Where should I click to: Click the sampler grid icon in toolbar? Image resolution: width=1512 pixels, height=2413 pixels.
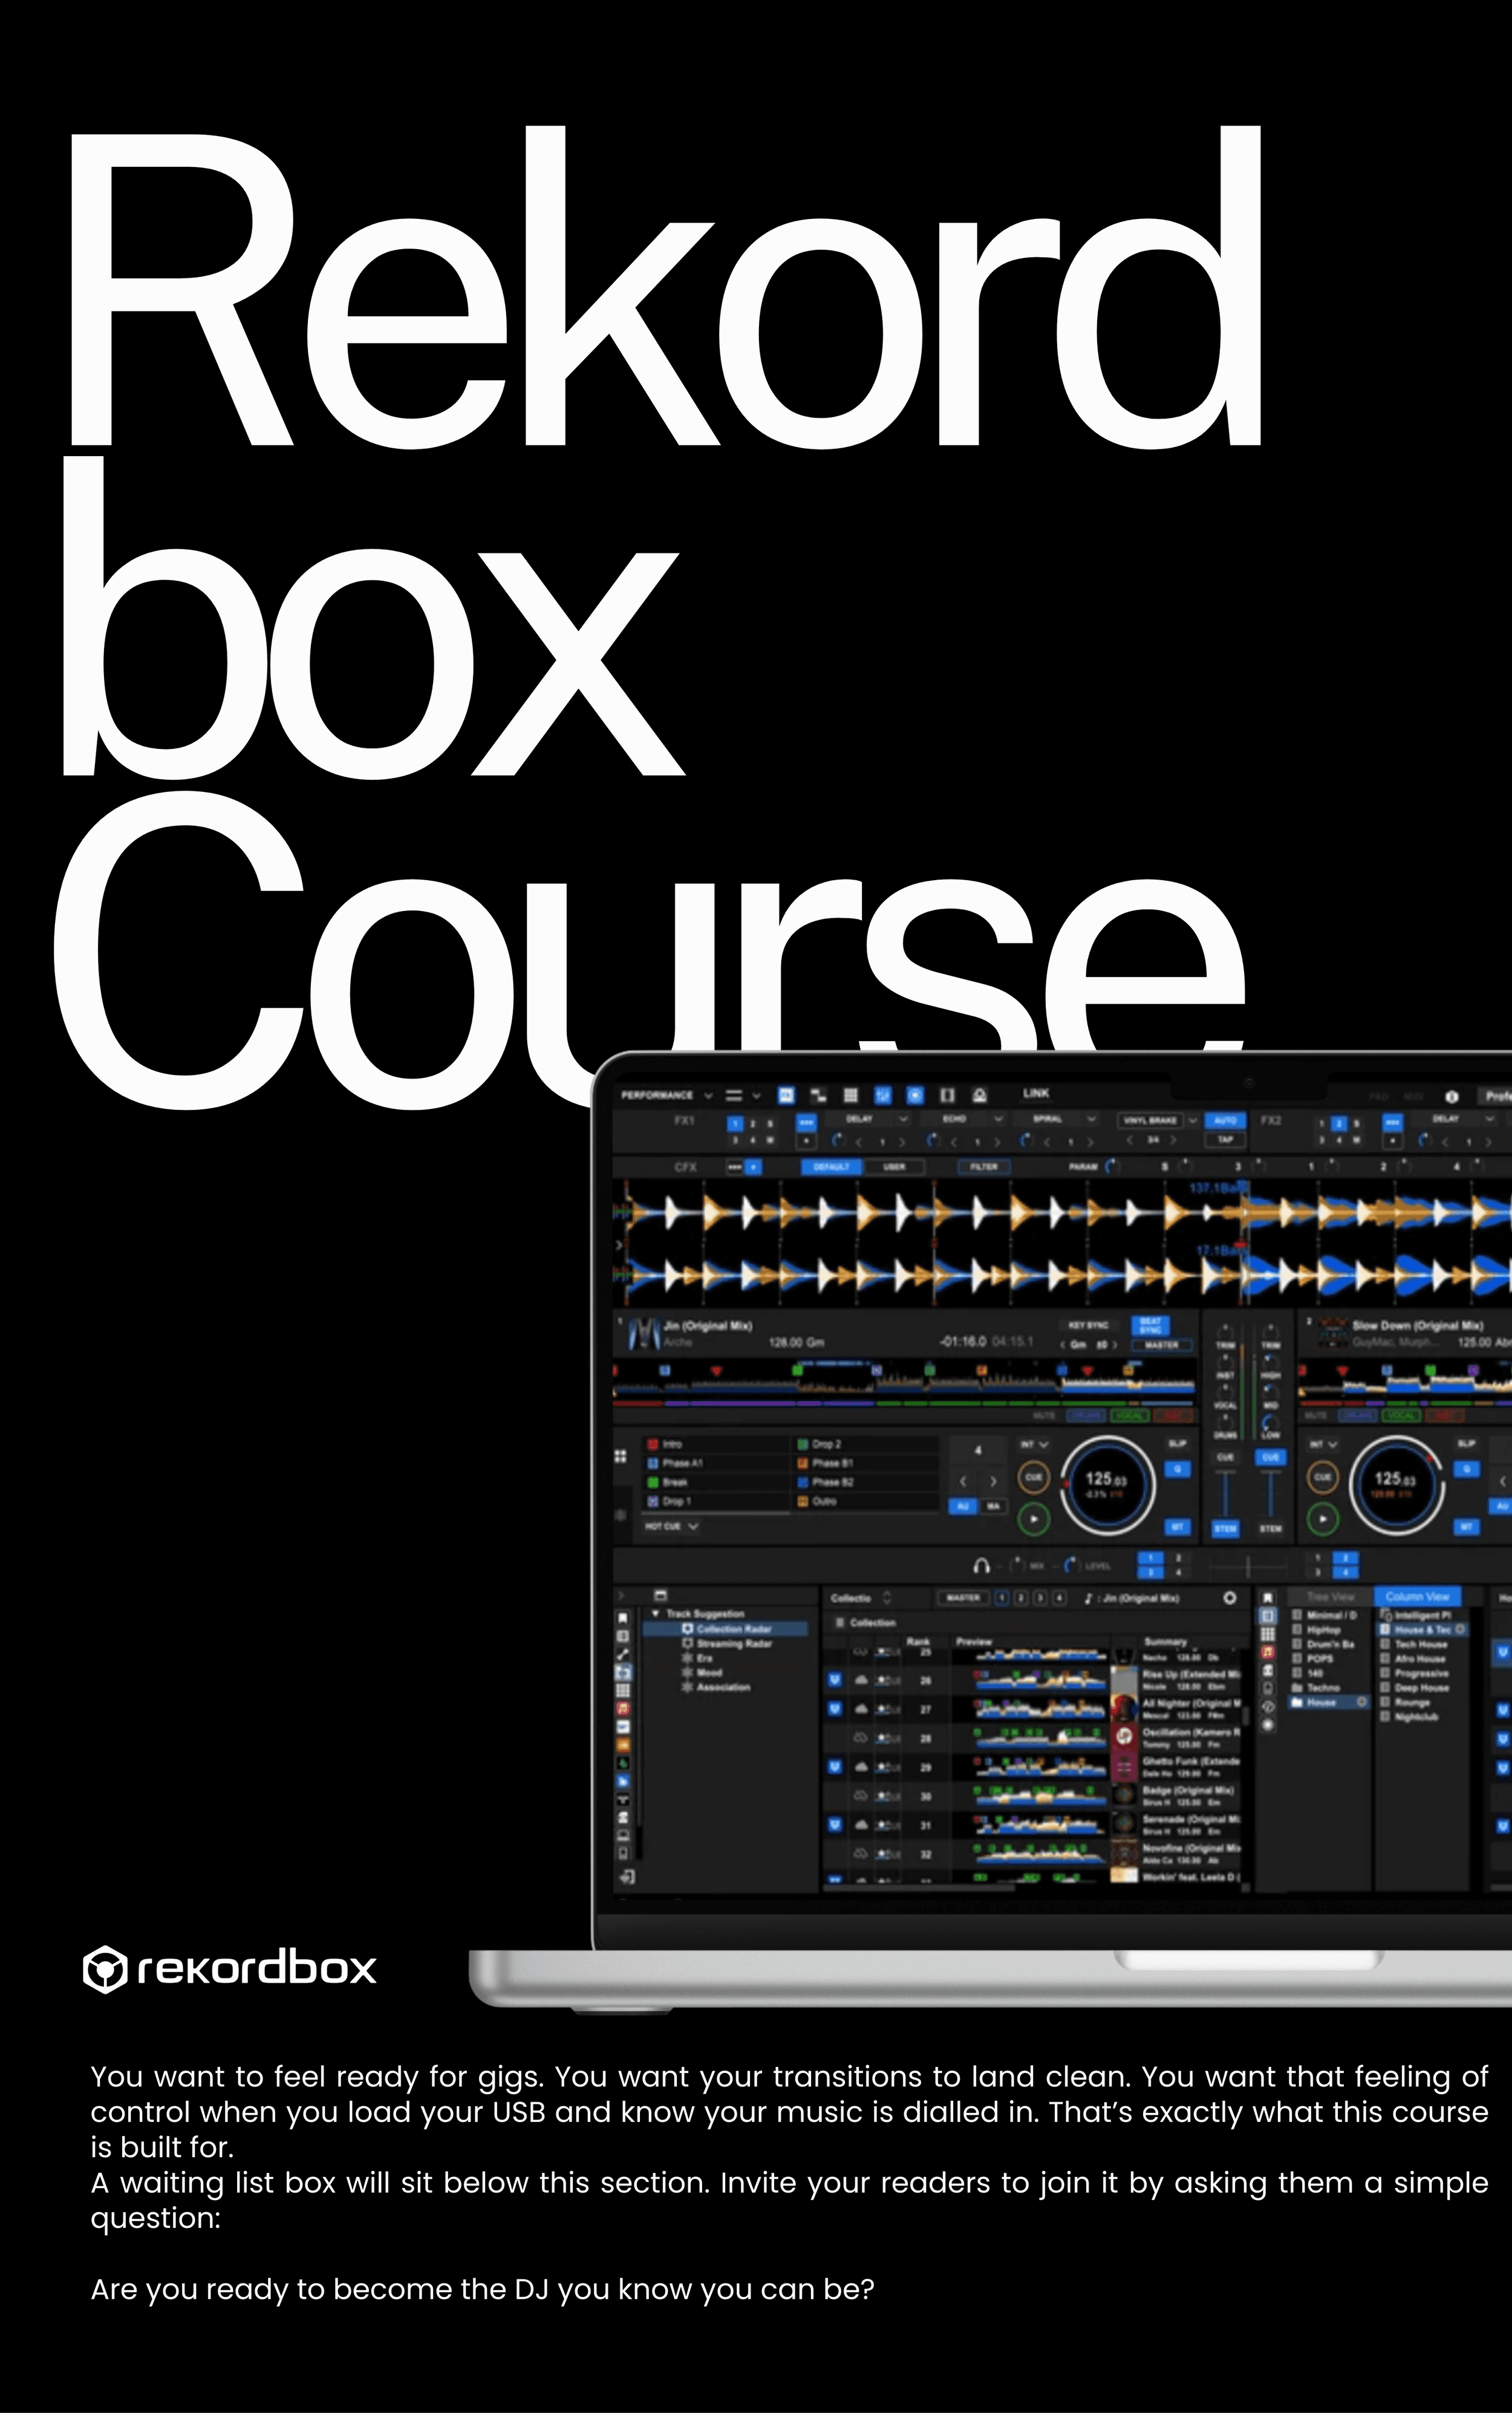[850, 1095]
